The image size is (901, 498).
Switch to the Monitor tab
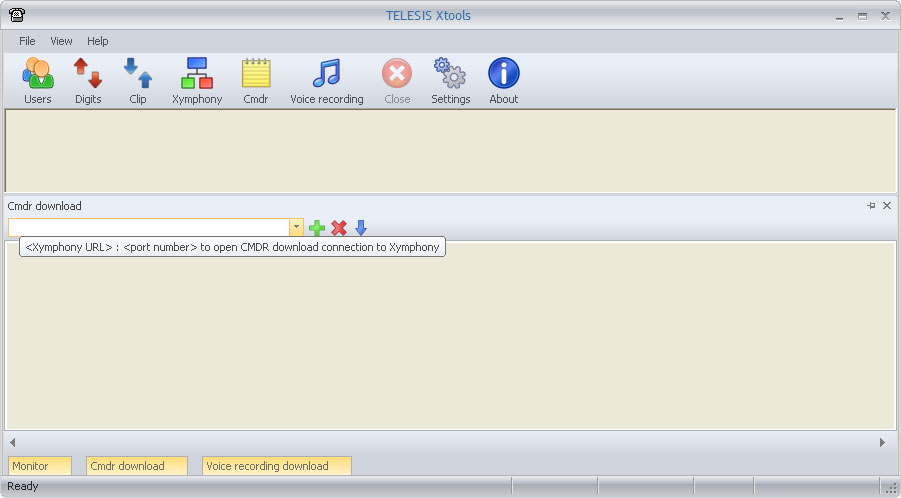click(x=40, y=466)
